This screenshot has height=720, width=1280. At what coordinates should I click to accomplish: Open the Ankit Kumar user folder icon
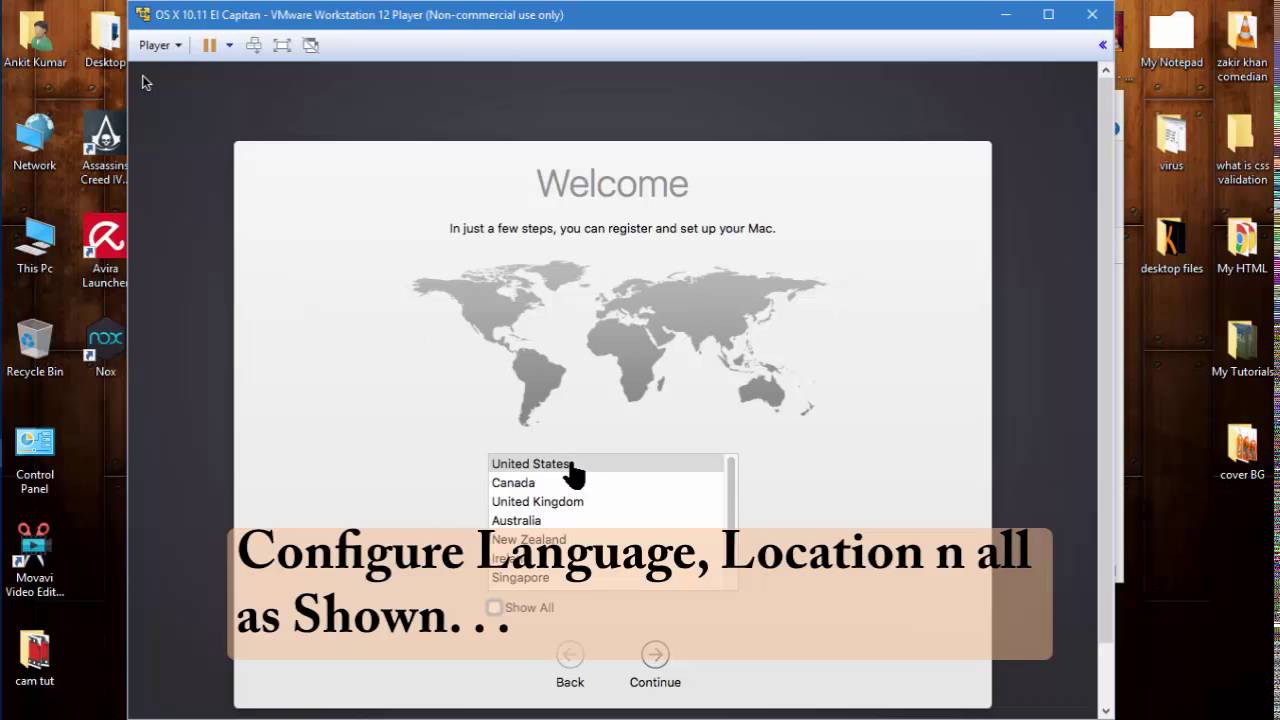point(35,40)
